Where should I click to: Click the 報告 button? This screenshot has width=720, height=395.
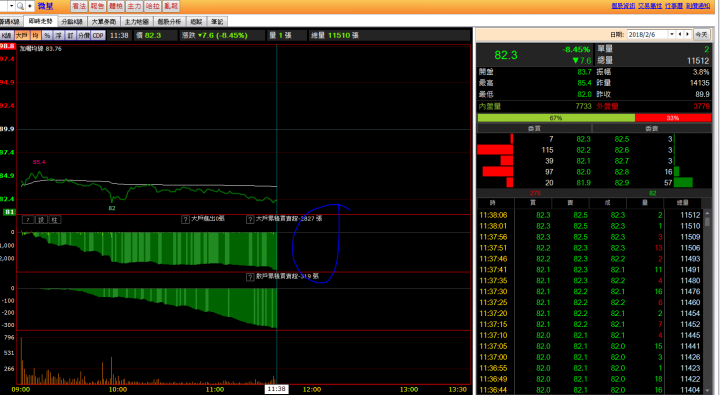[97, 6]
